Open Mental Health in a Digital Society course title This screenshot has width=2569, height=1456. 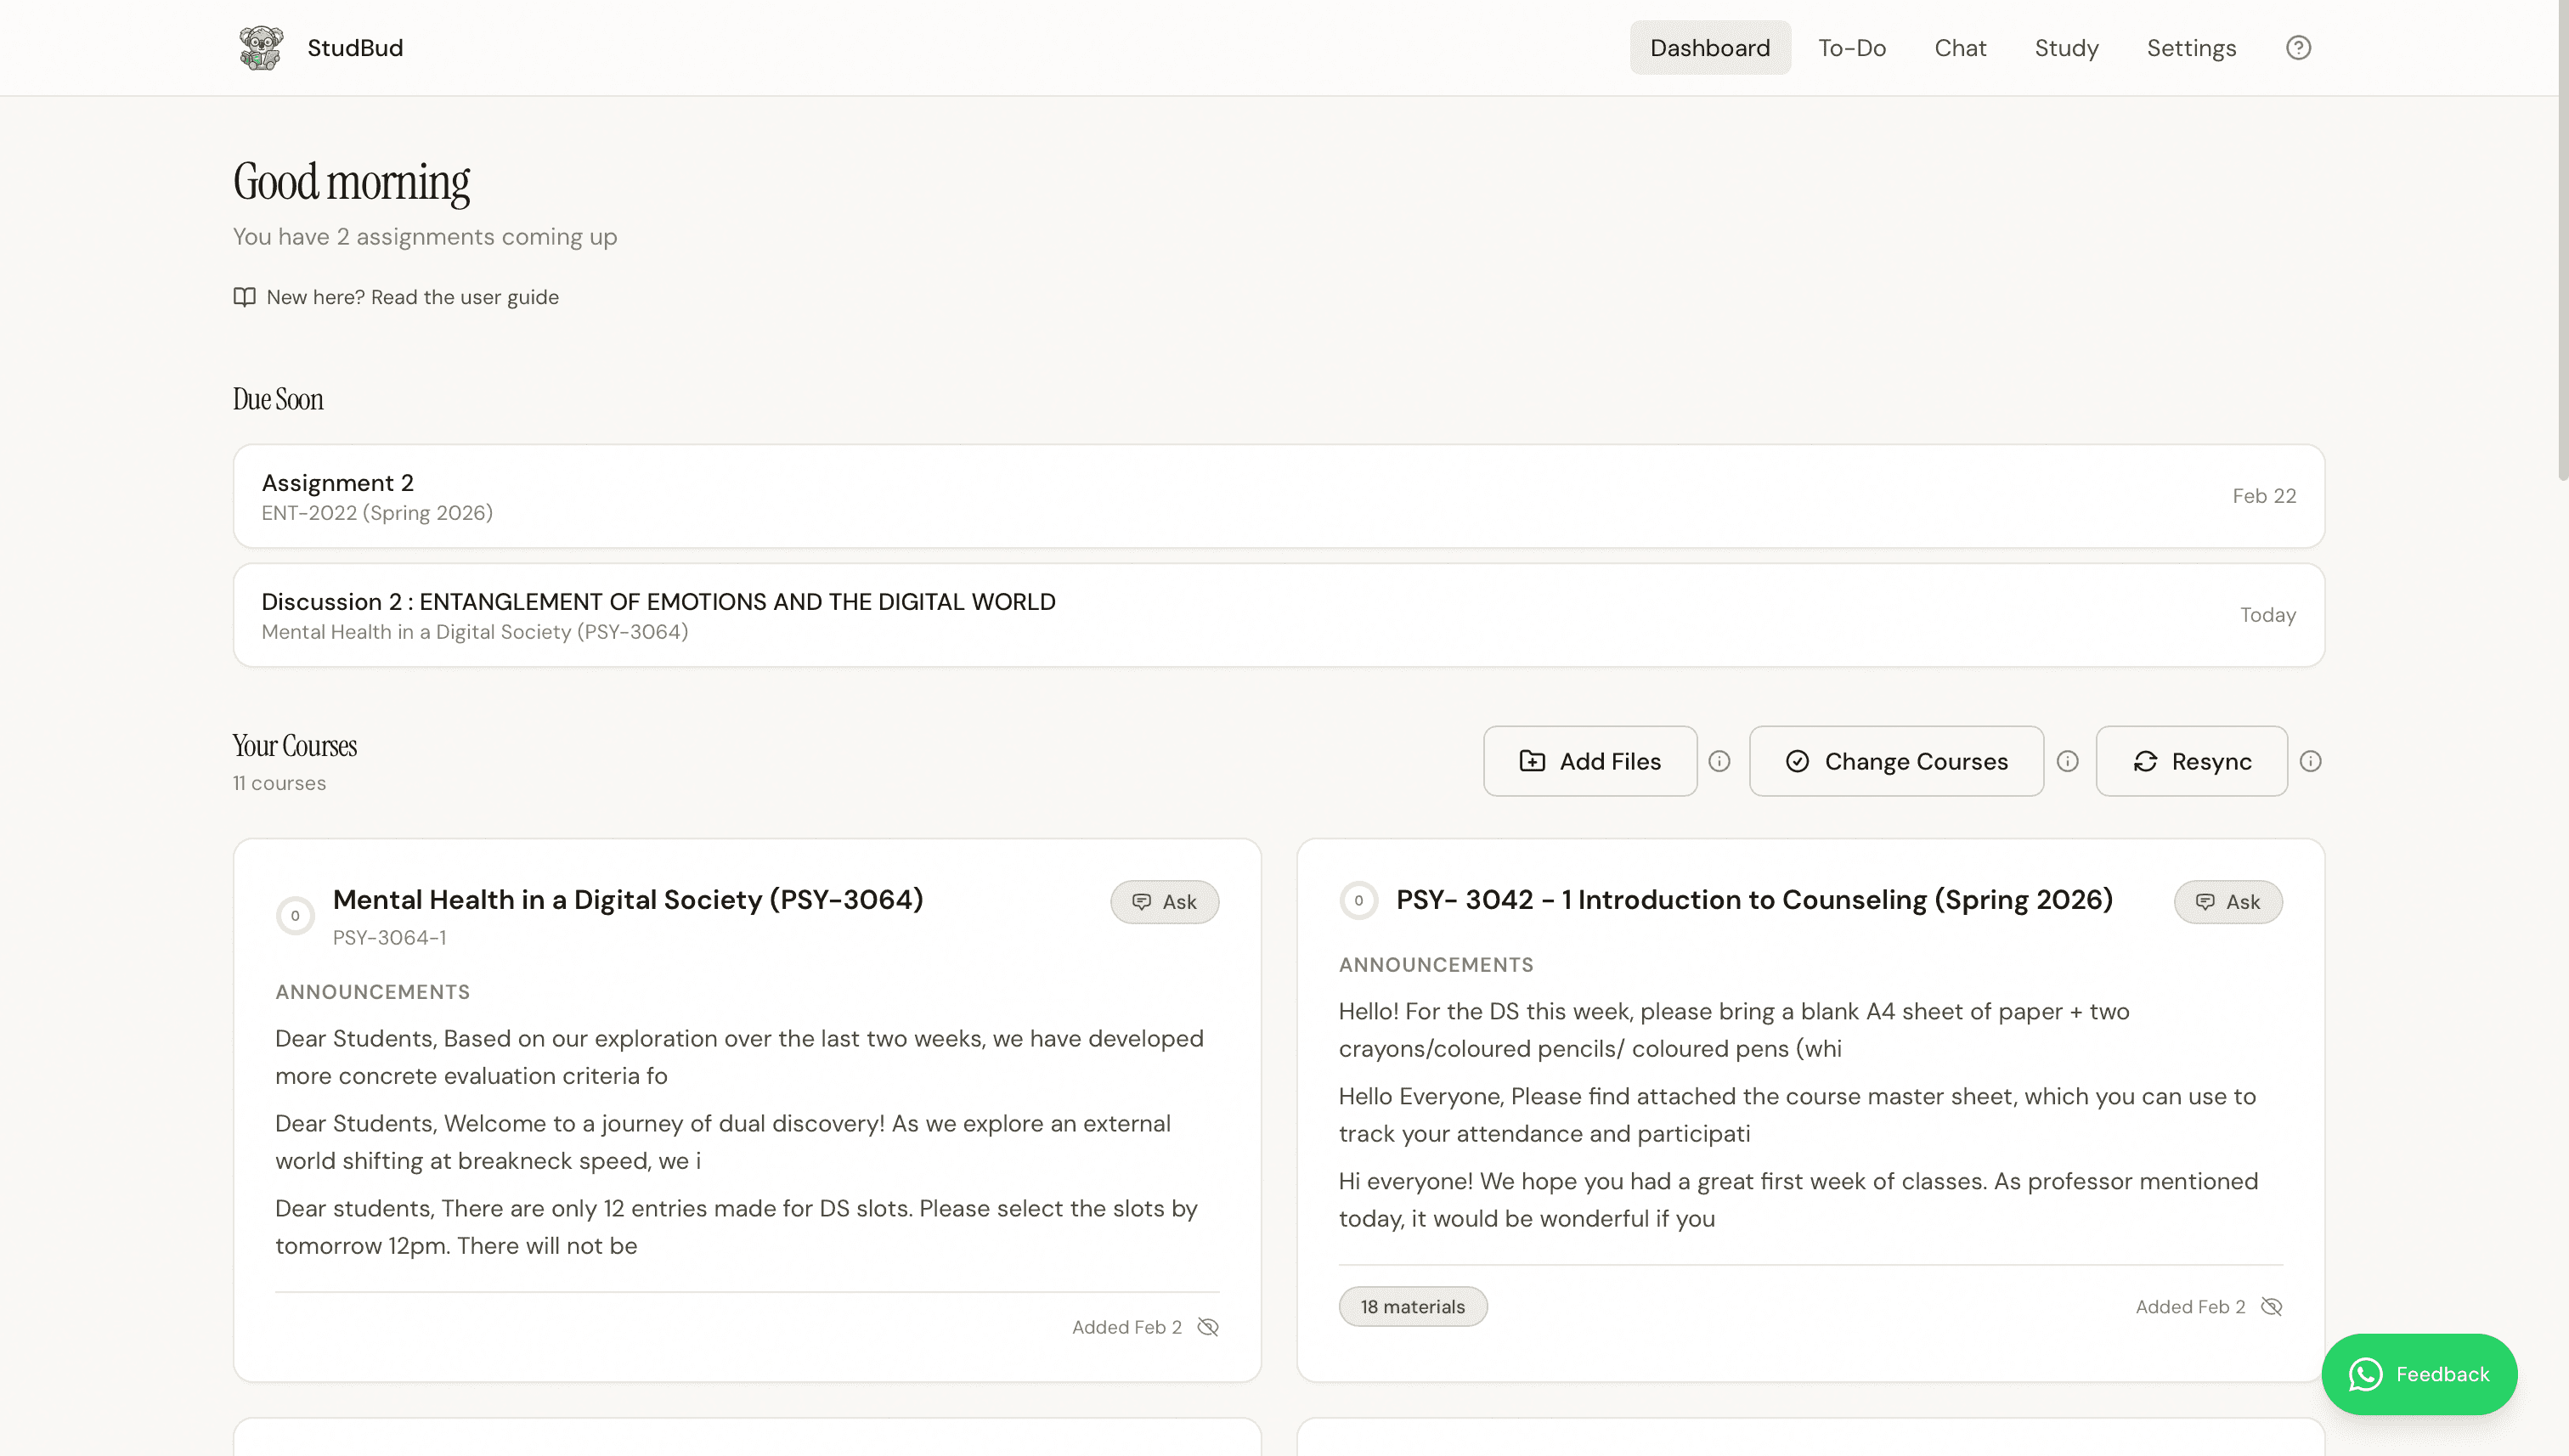(x=628, y=899)
